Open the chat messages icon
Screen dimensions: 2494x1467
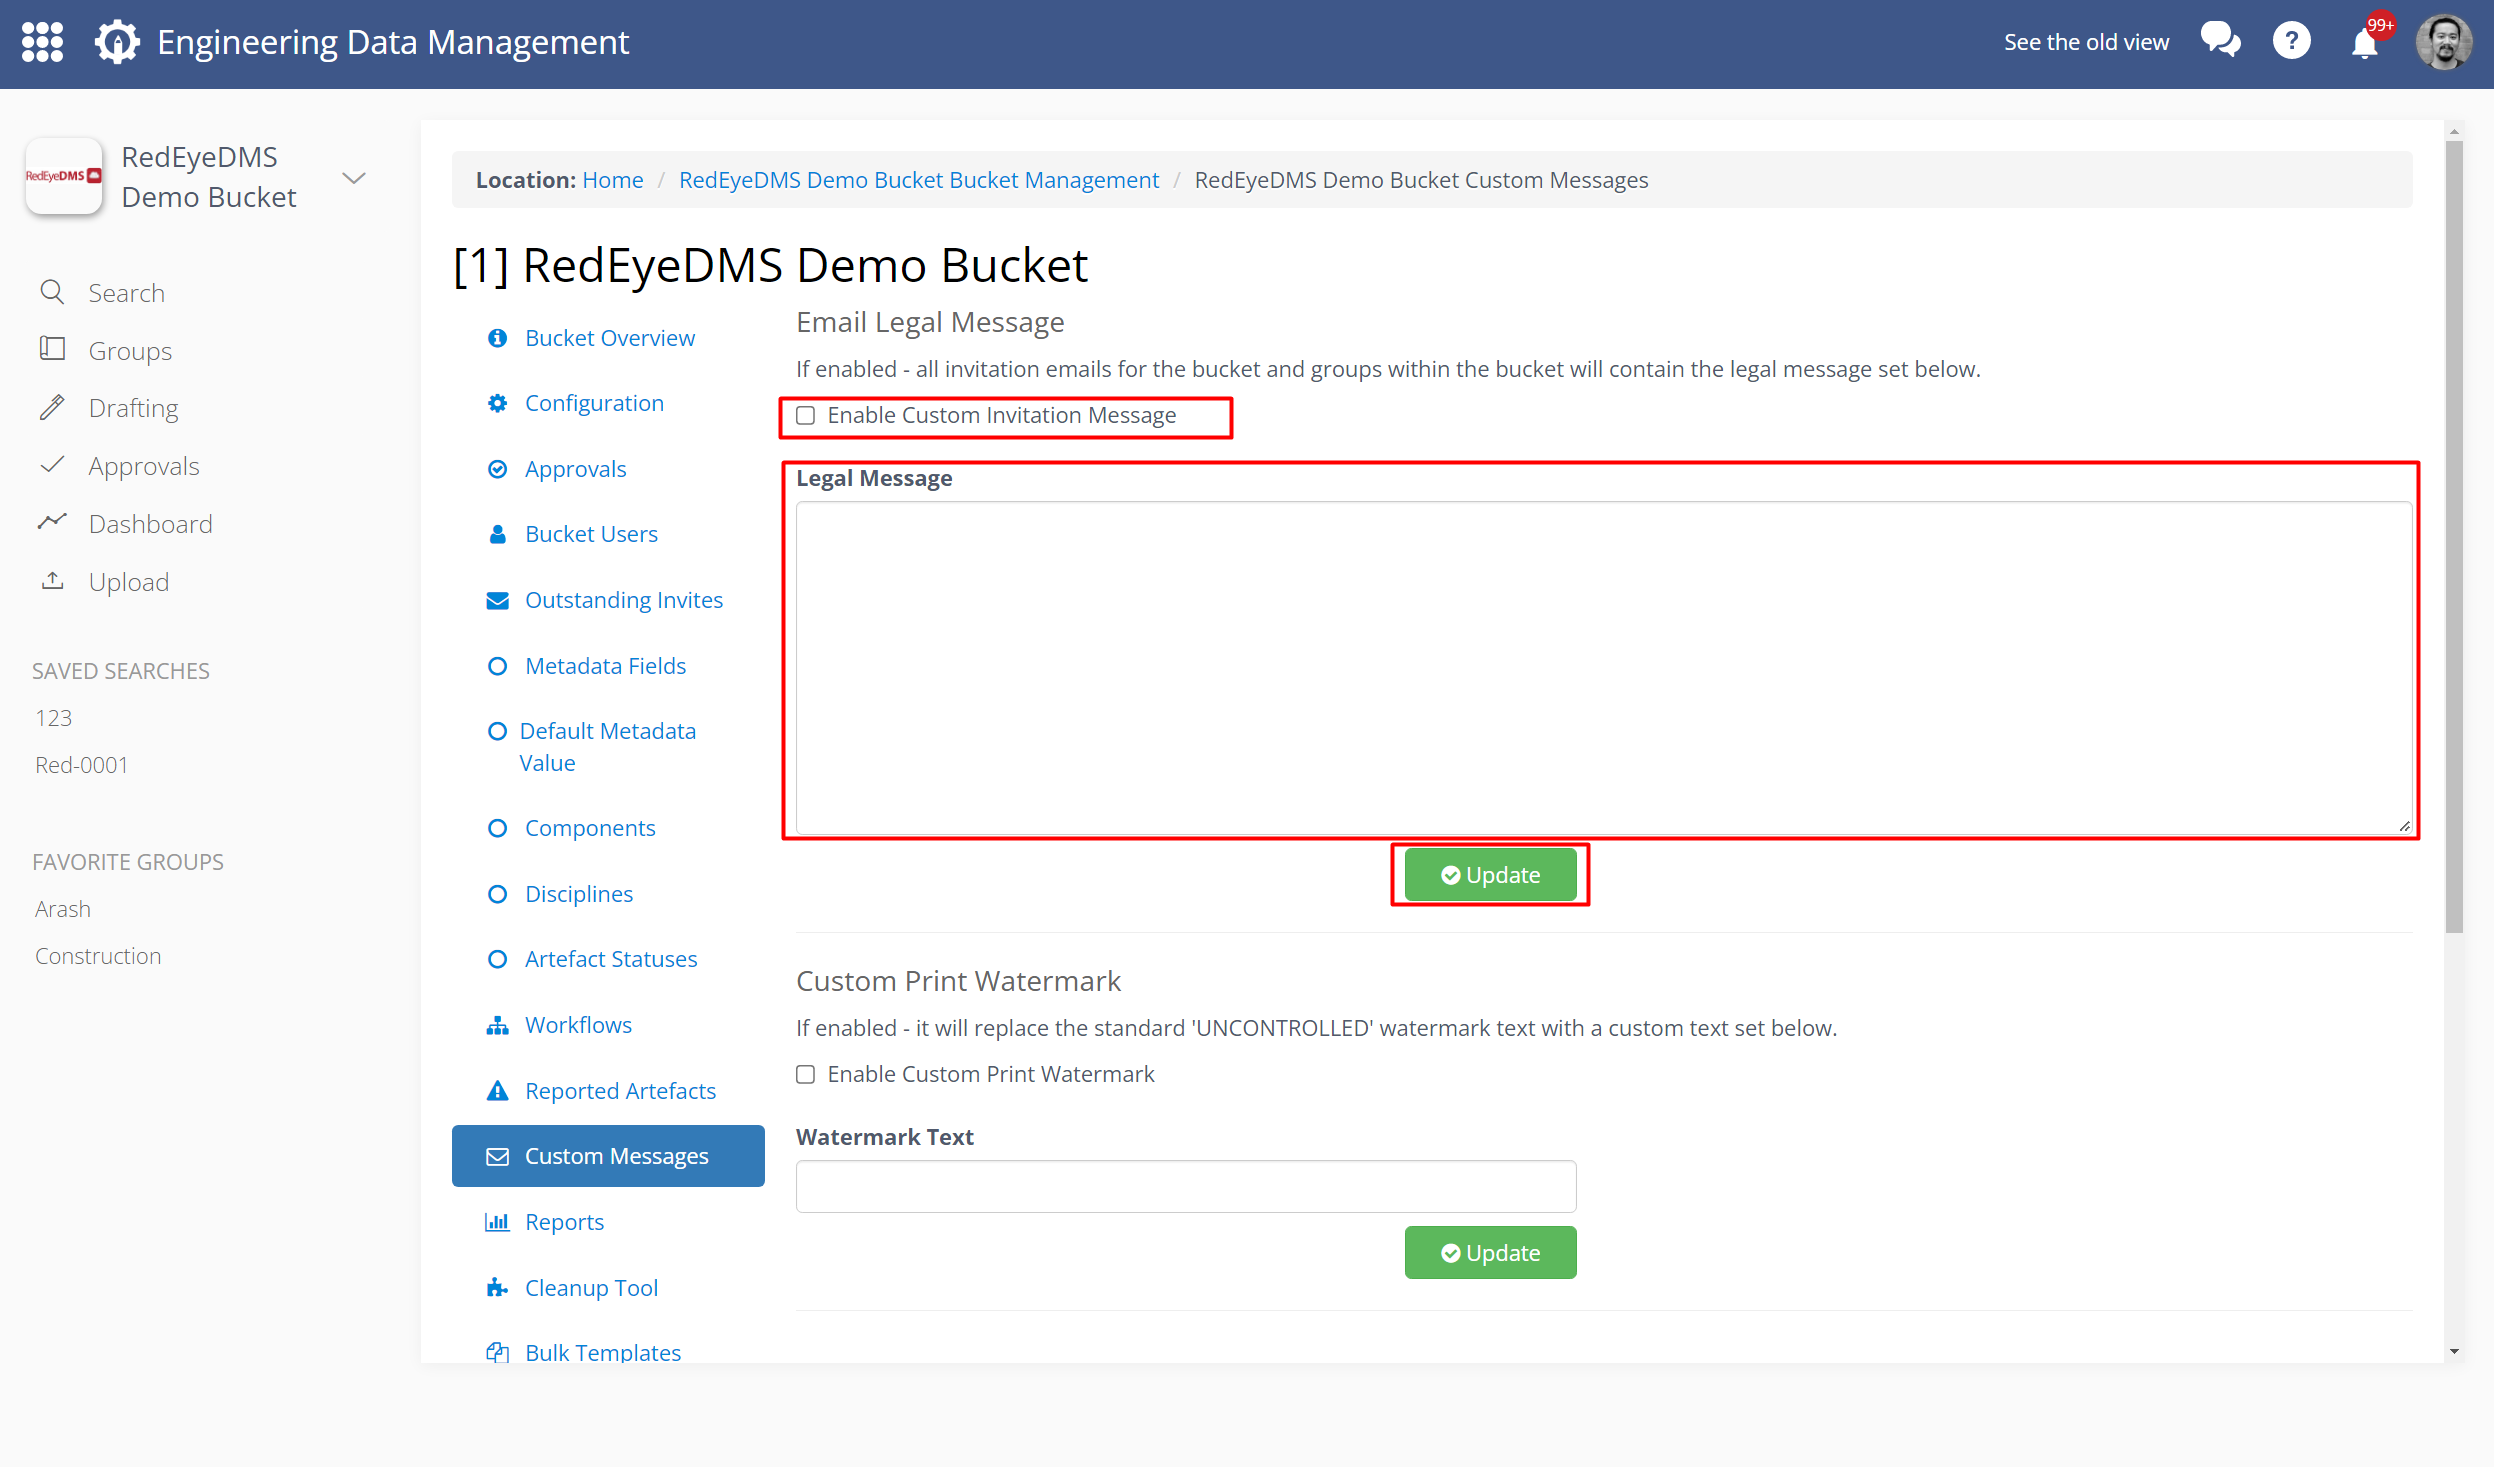pyautogui.click(x=2222, y=41)
